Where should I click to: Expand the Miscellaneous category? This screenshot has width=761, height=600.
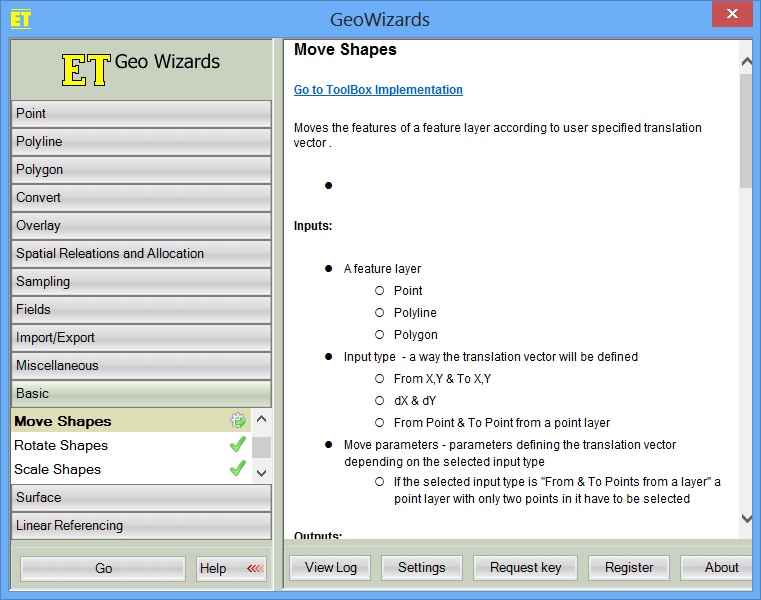(141, 366)
